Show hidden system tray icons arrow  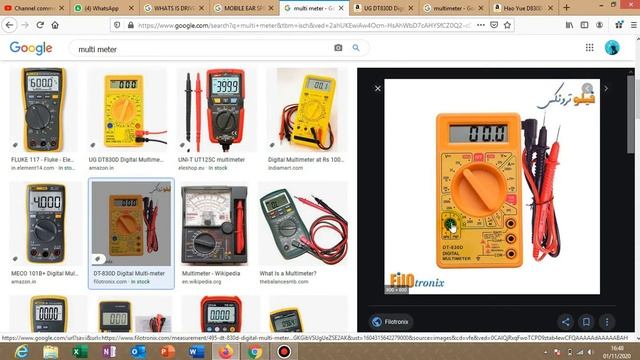pyautogui.click(x=546, y=352)
